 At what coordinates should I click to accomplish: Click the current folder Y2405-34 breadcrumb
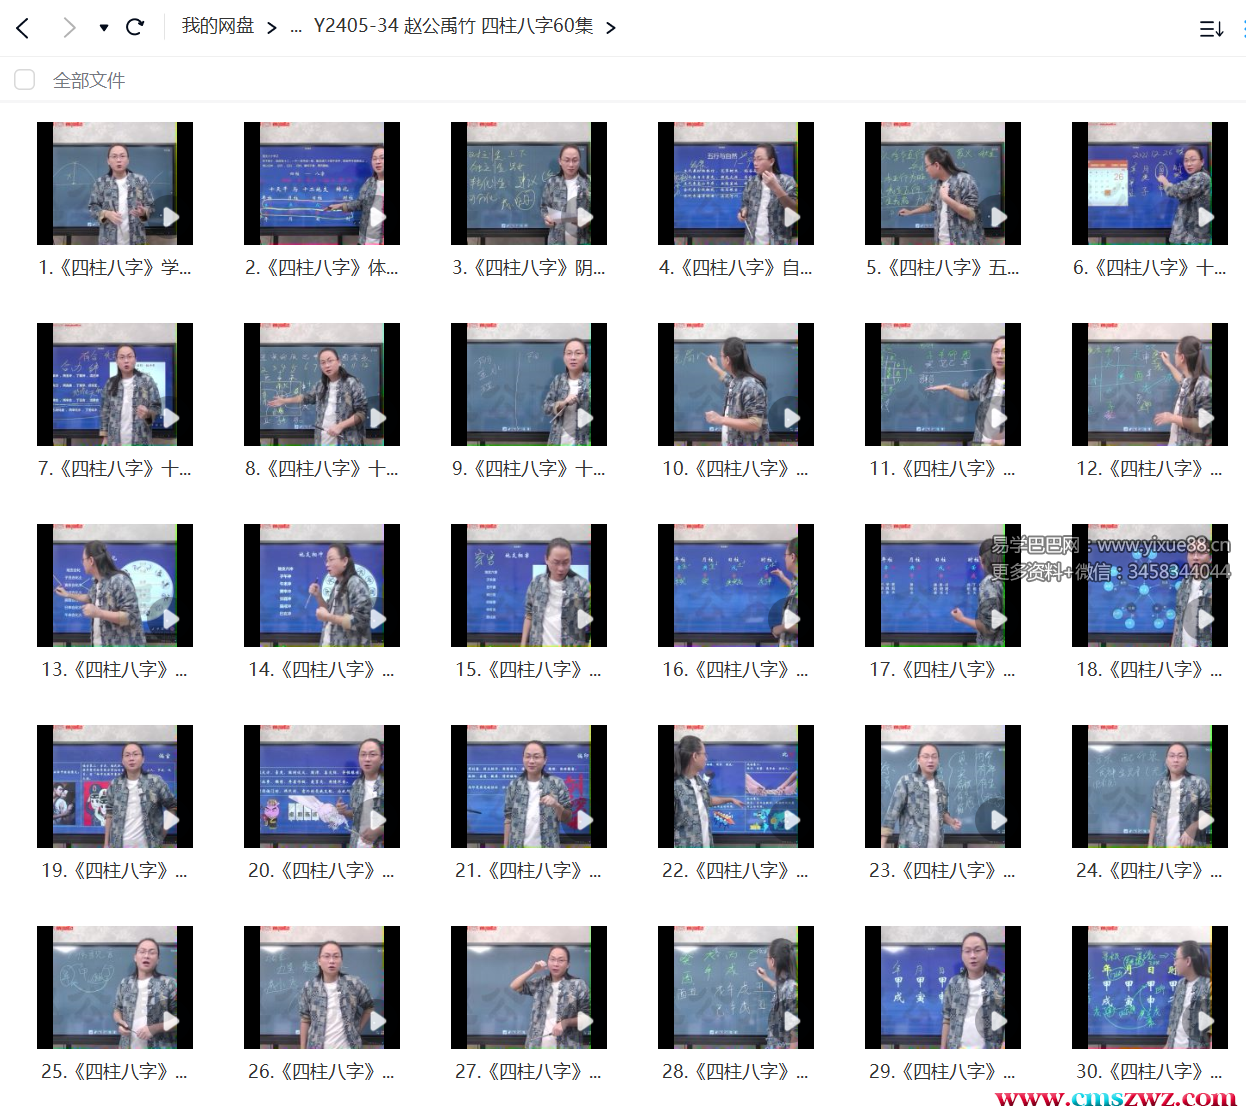coord(453,26)
